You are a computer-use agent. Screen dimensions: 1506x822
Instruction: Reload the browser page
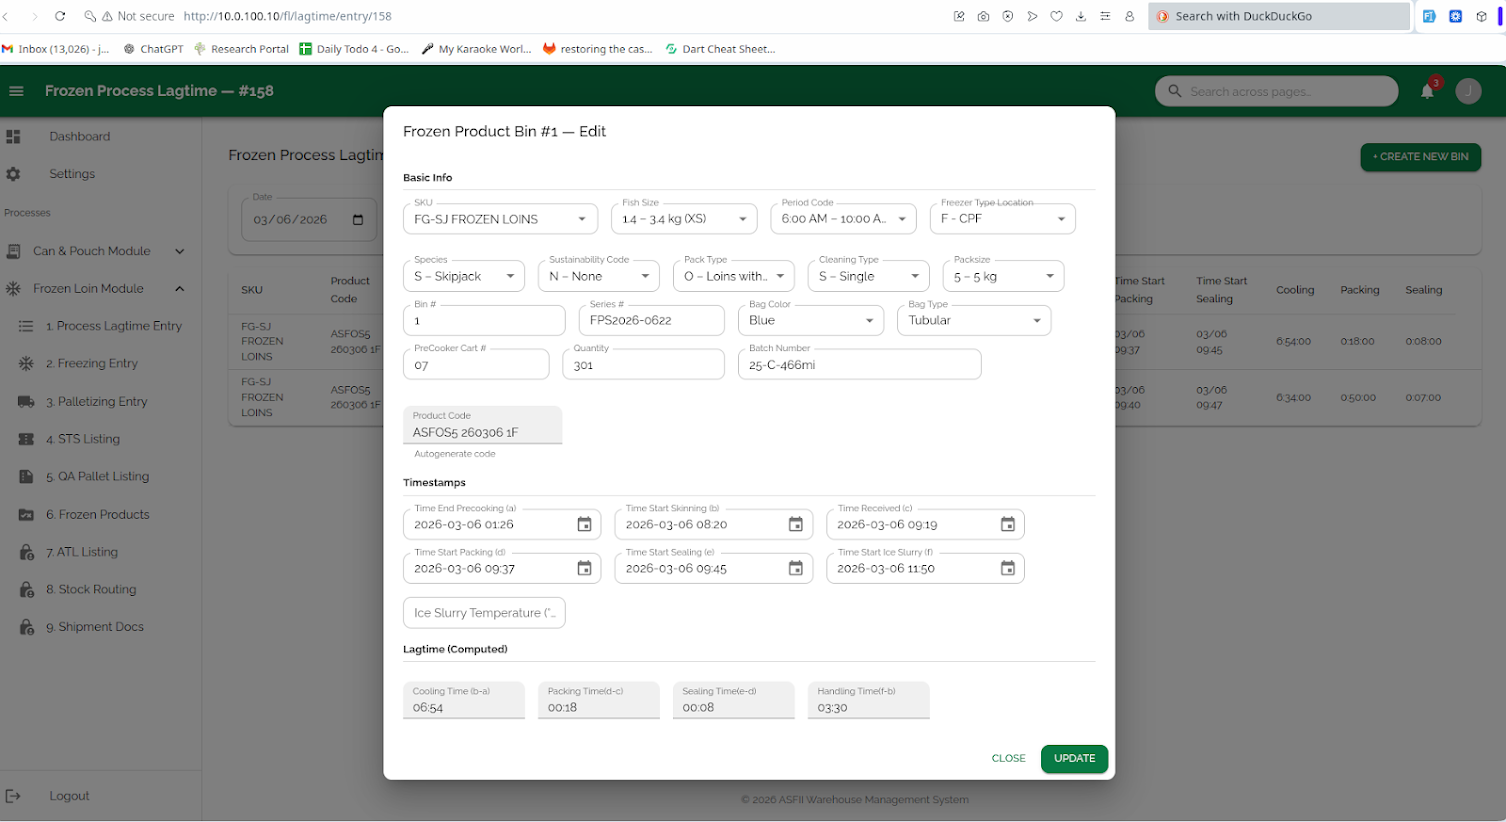pyautogui.click(x=60, y=16)
